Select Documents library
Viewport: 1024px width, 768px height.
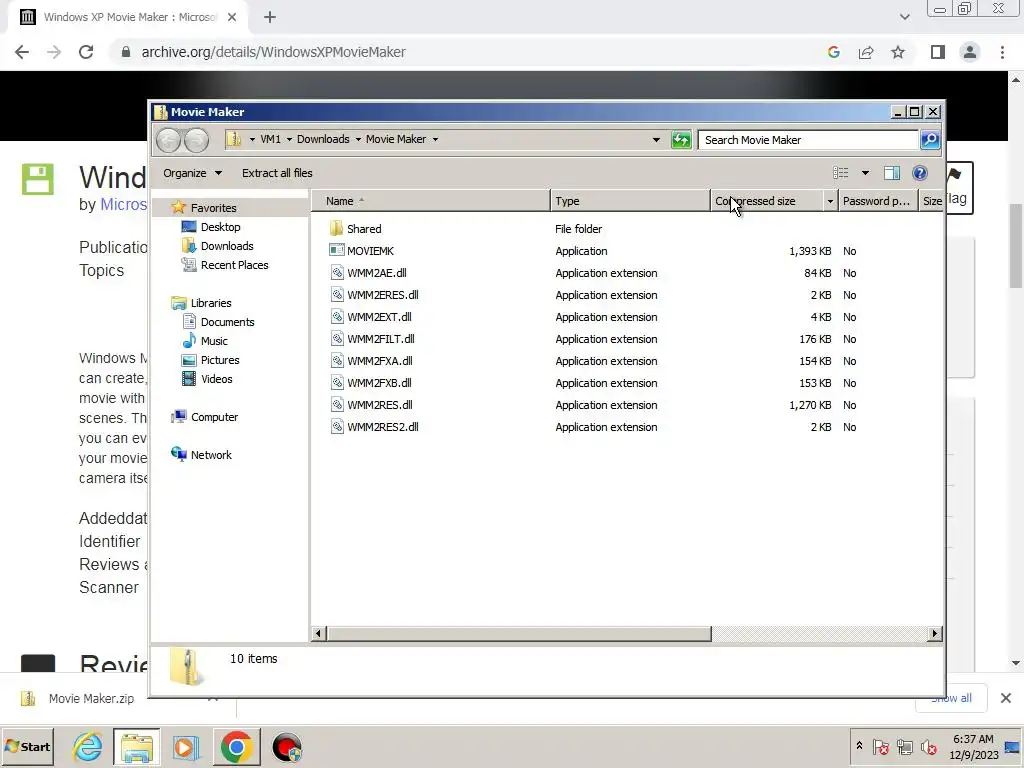tap(227, 322)
